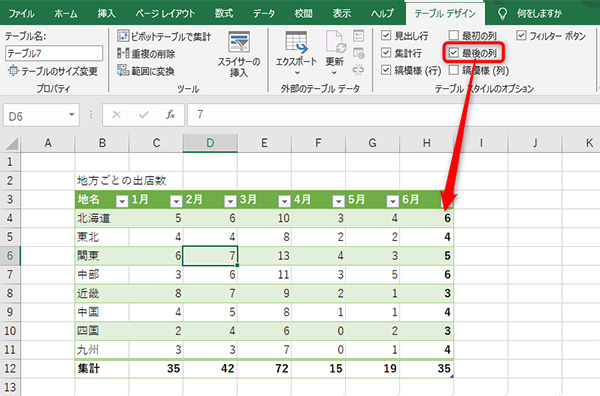Click the Open in Browser icon beside 更新
600x396 pixels.
[x=359, y=53]
